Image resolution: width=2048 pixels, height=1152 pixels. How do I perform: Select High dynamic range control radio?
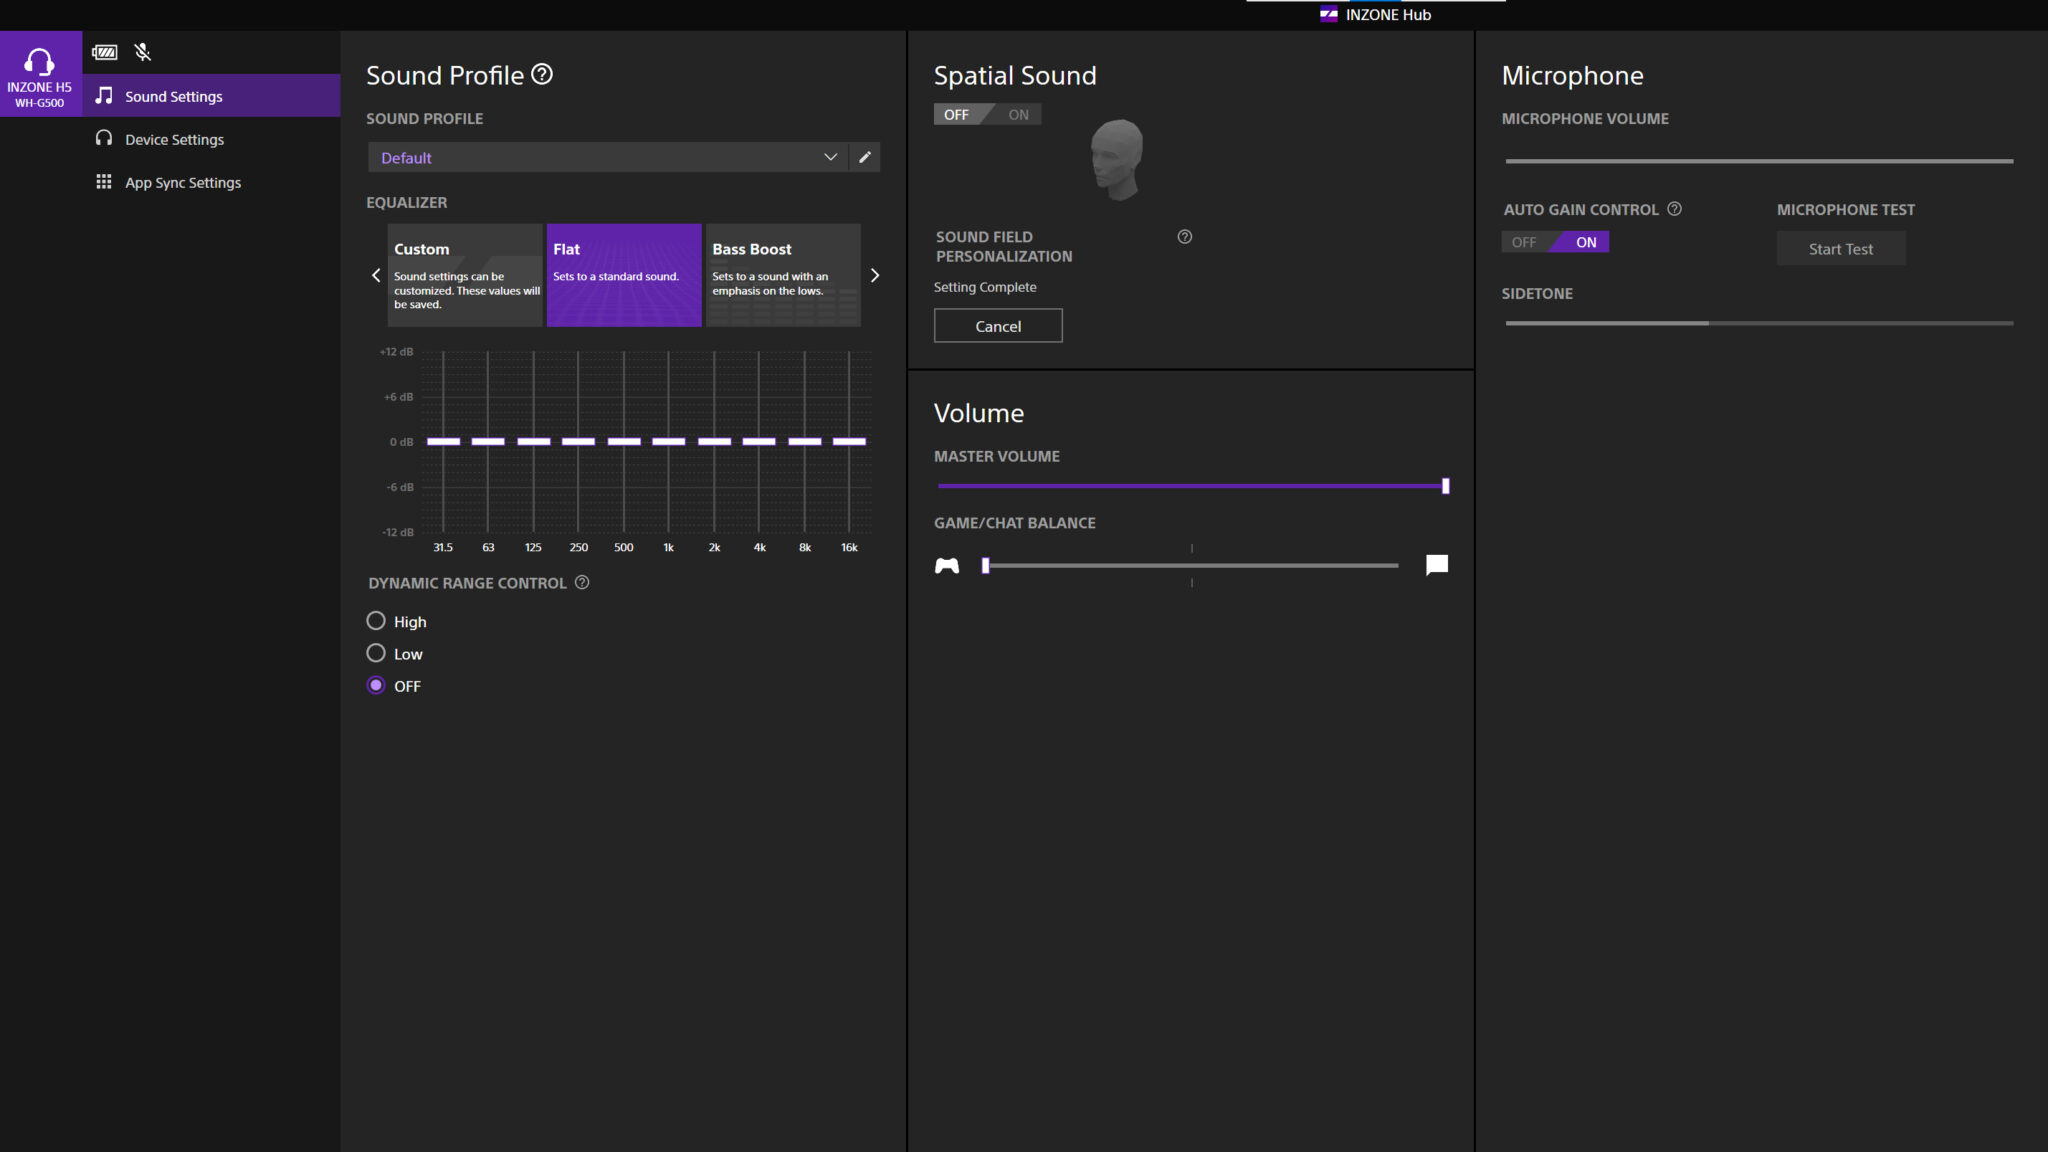click(376, 621)
